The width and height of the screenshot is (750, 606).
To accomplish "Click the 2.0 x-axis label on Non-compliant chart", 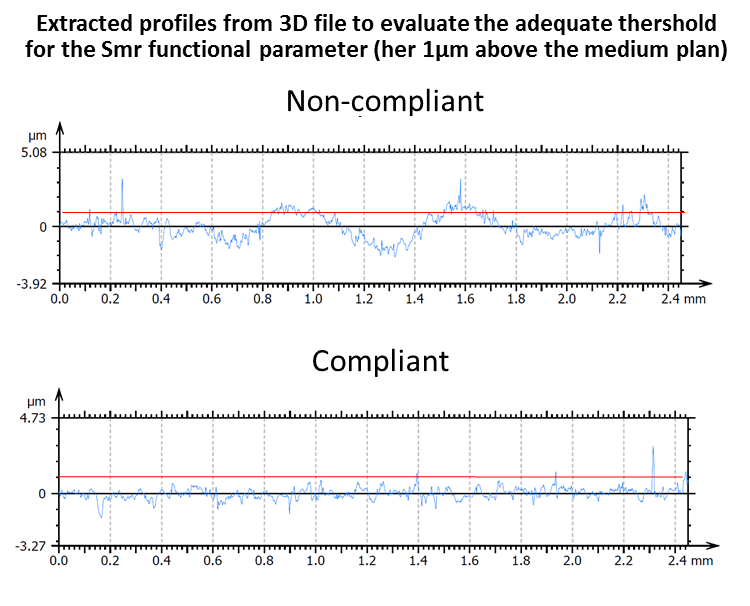I will coord(567,299).
